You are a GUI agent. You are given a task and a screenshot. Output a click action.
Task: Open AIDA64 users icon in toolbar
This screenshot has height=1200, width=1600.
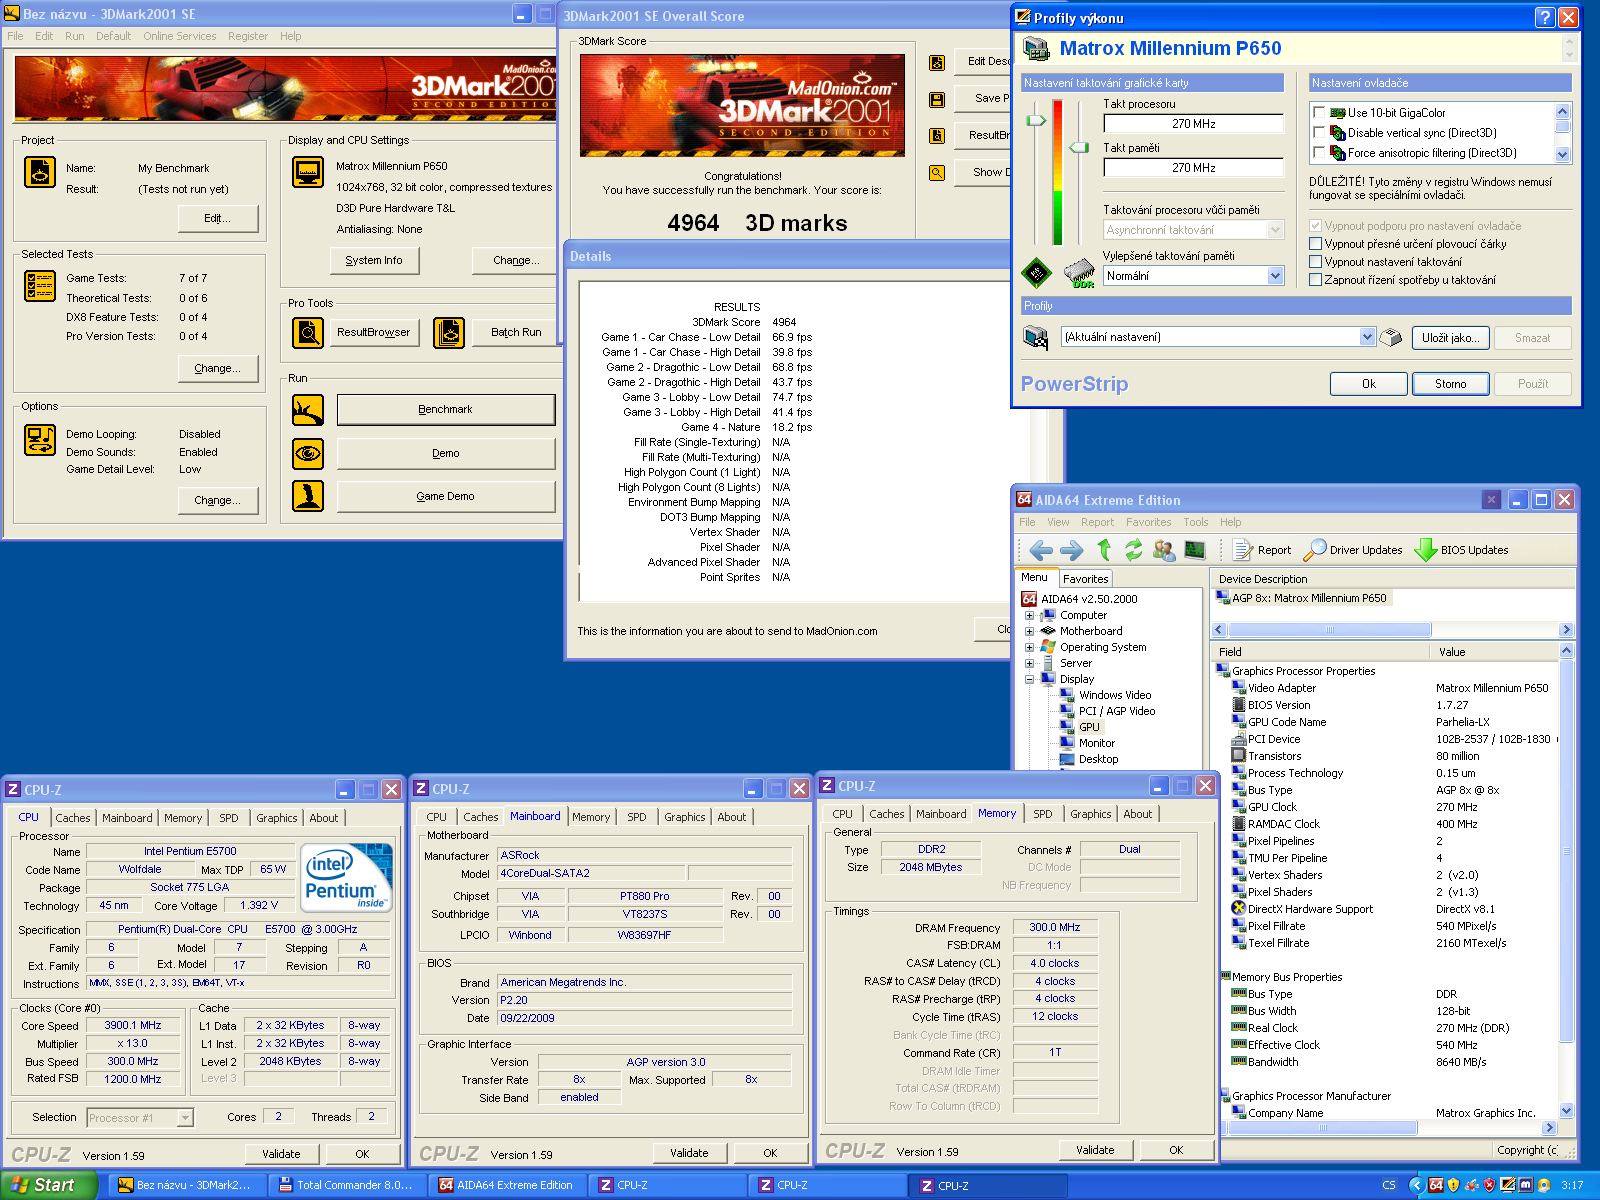[1164, 550]
